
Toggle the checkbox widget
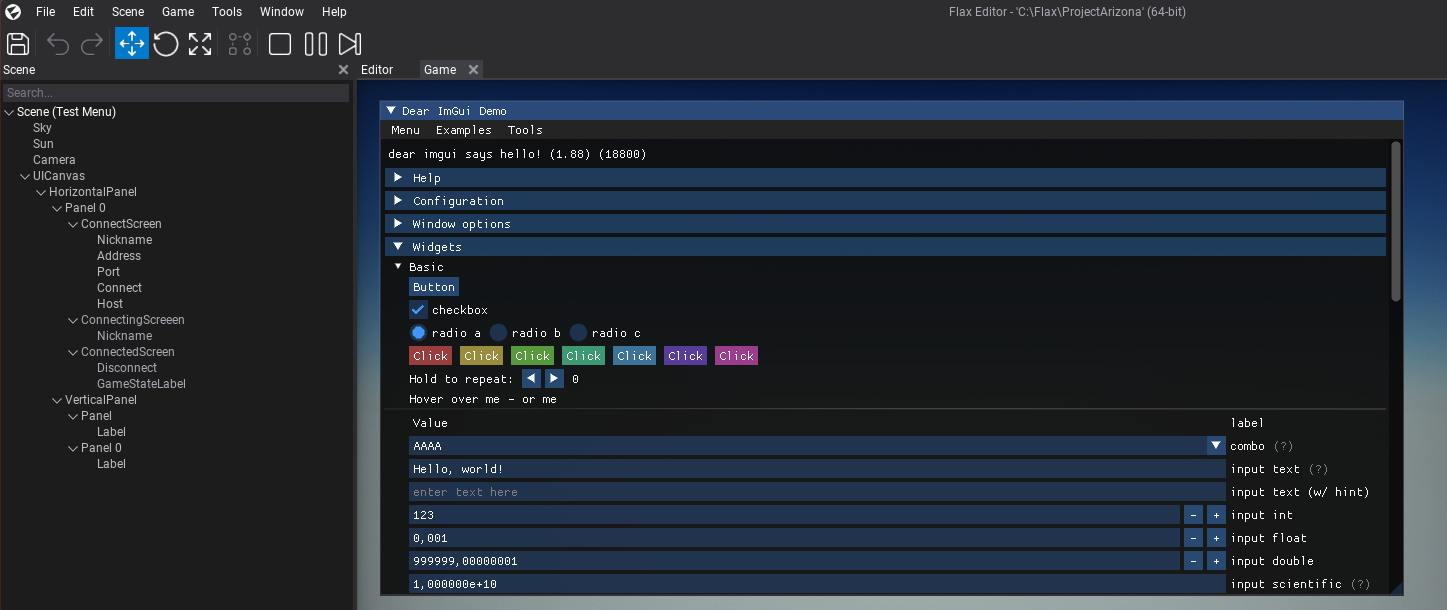coord(418,310)
